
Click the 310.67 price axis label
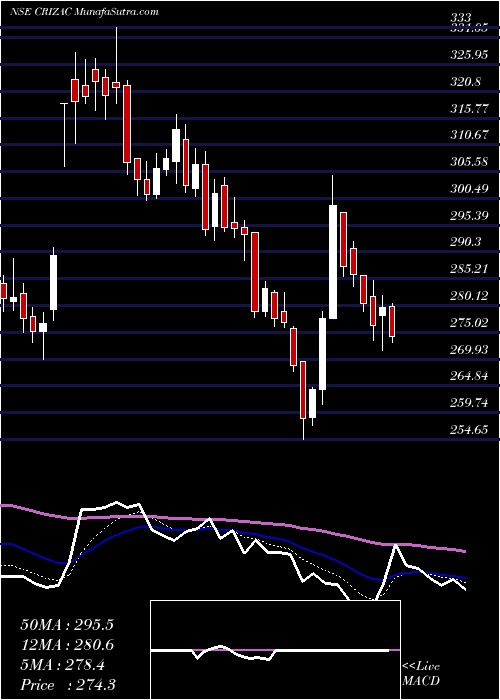(469, 135)
